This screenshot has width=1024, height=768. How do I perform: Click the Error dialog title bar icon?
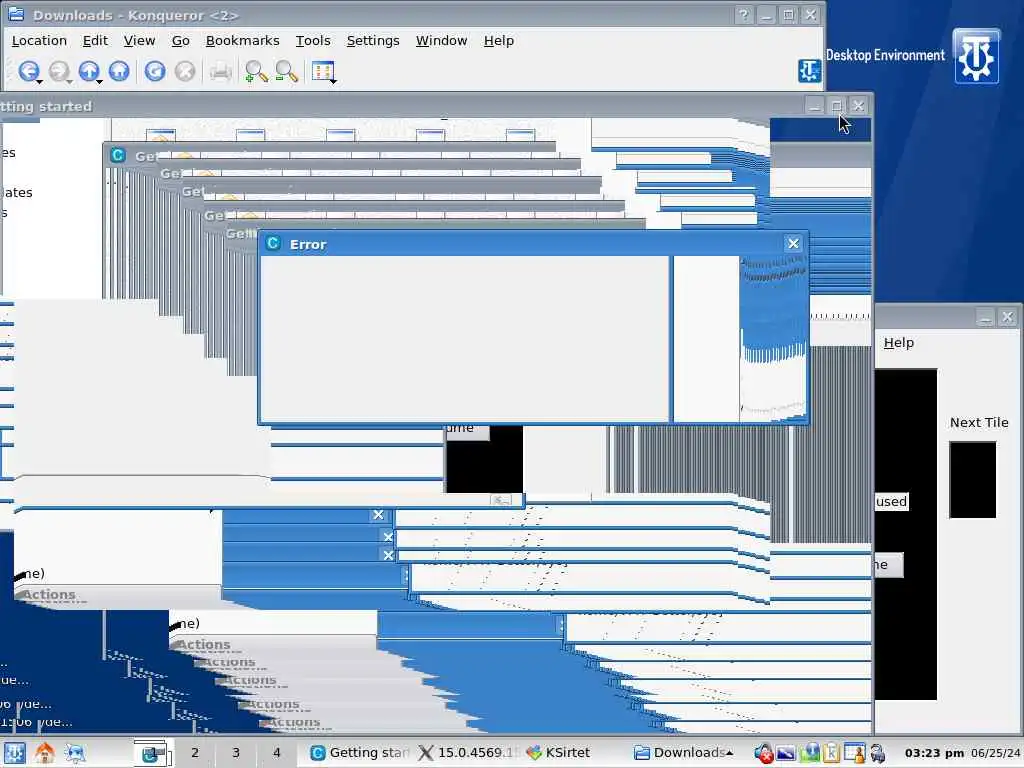click(273, 244)
